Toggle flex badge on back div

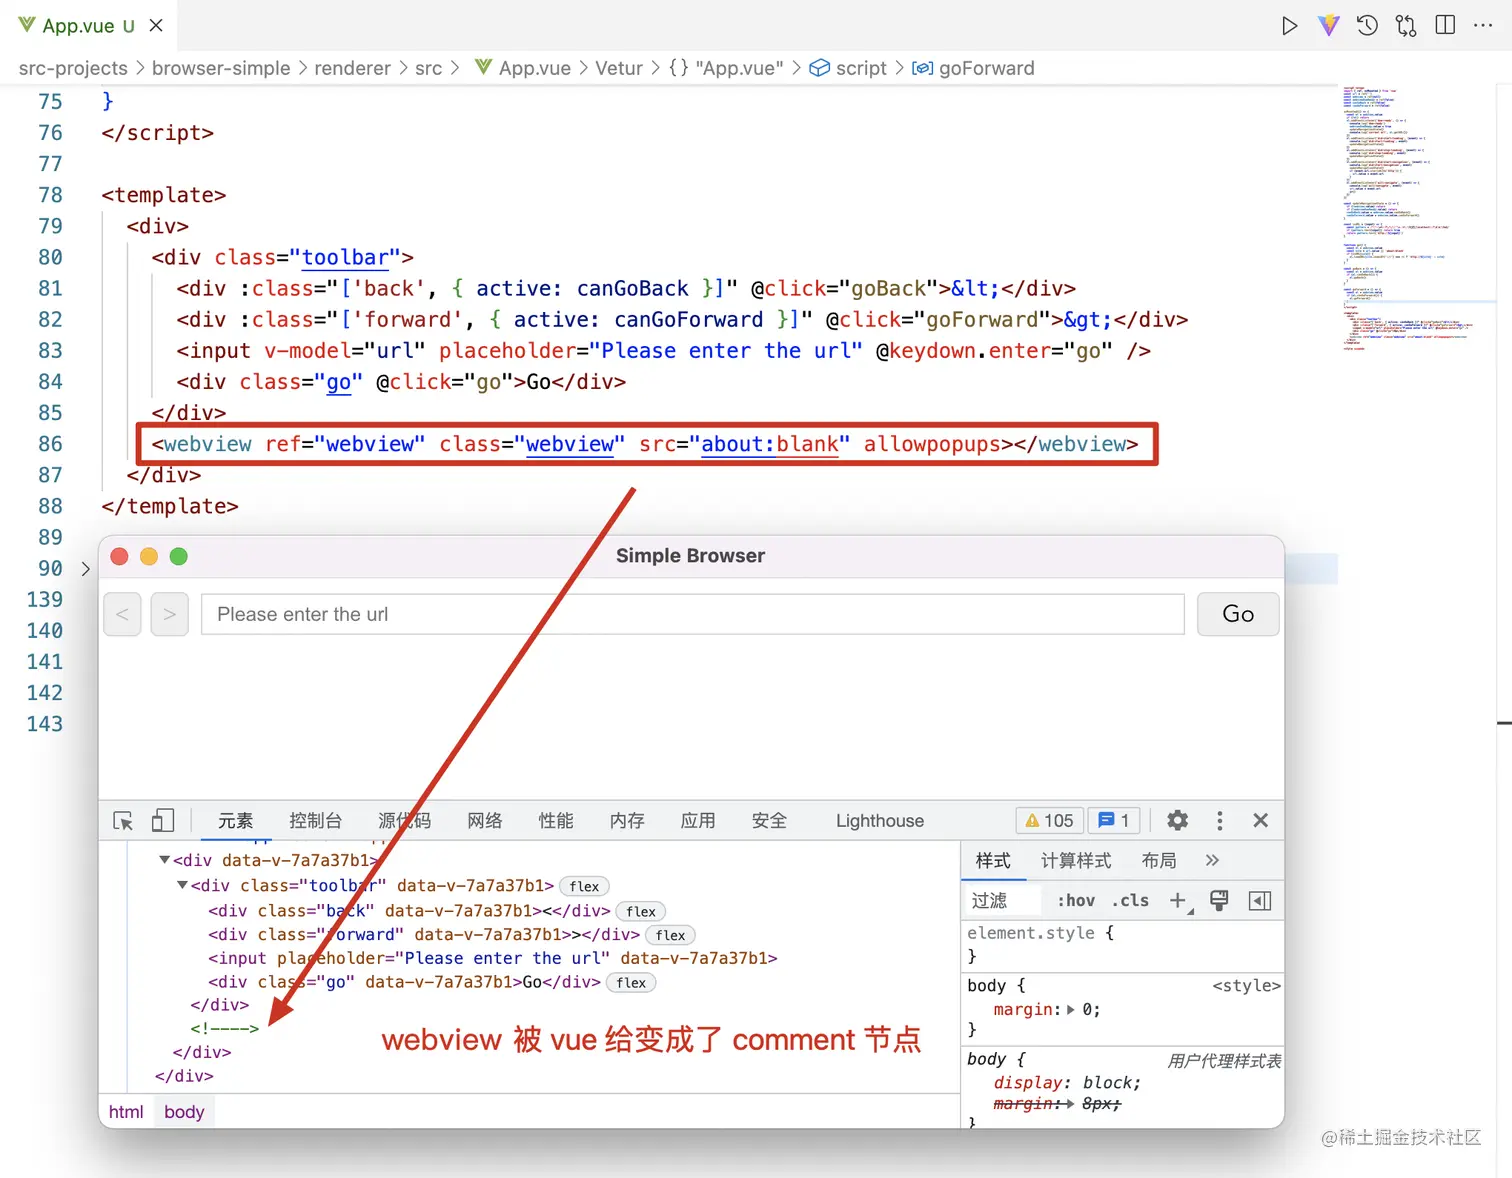pos(641,911)
